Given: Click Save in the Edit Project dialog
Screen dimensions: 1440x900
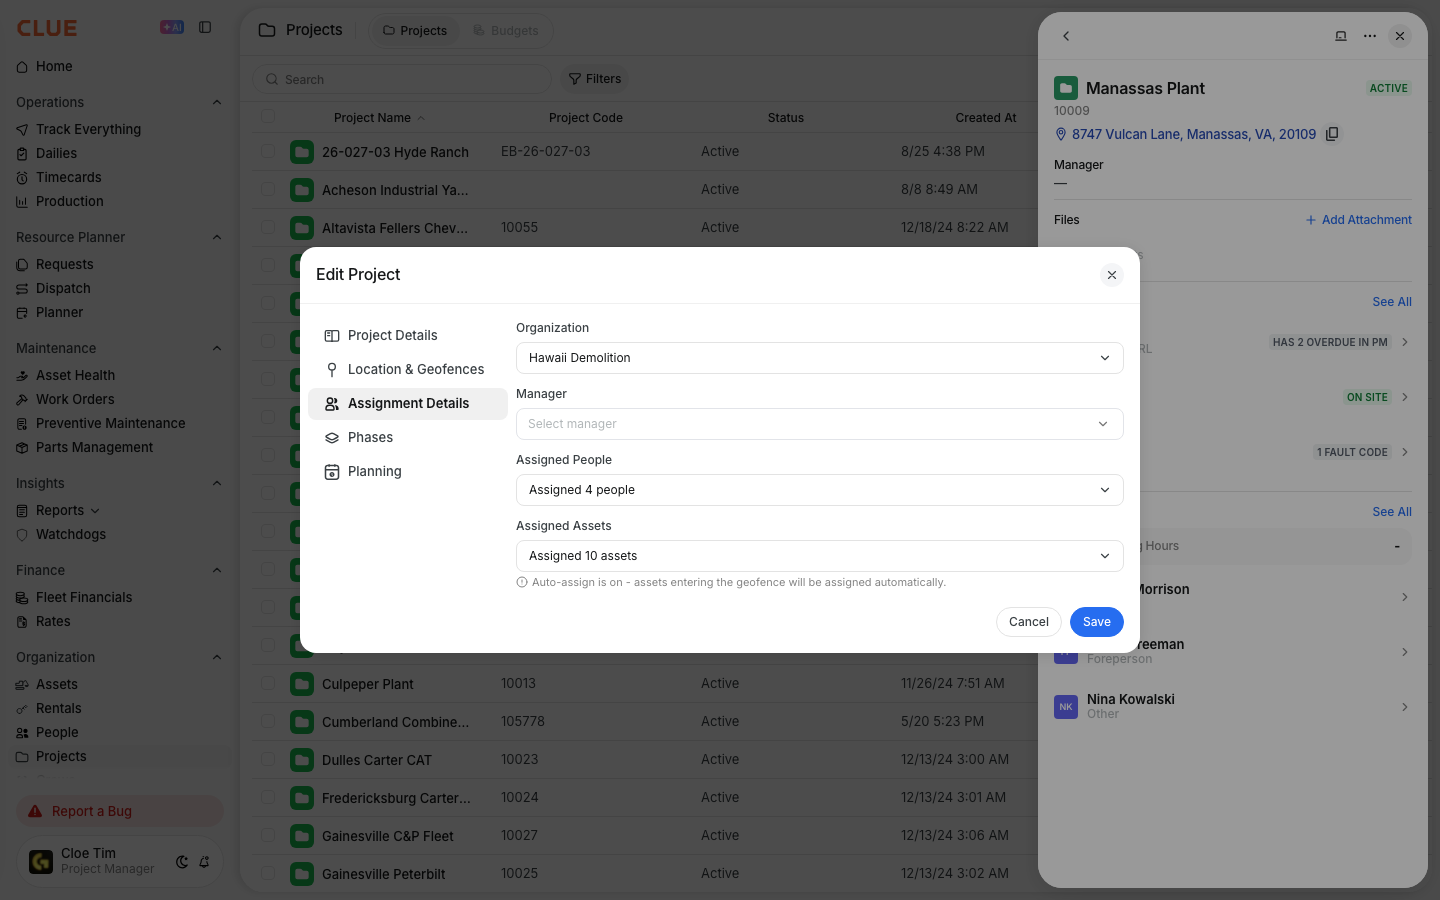Looking at the screenshot, I should [x=1096, y=622].
